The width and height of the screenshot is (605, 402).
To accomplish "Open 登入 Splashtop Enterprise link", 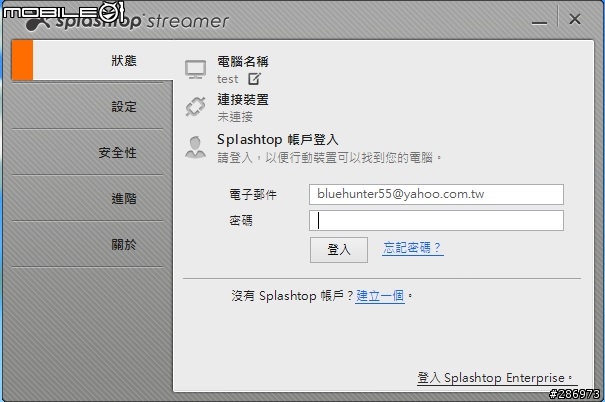I will [x=495, y=378].
